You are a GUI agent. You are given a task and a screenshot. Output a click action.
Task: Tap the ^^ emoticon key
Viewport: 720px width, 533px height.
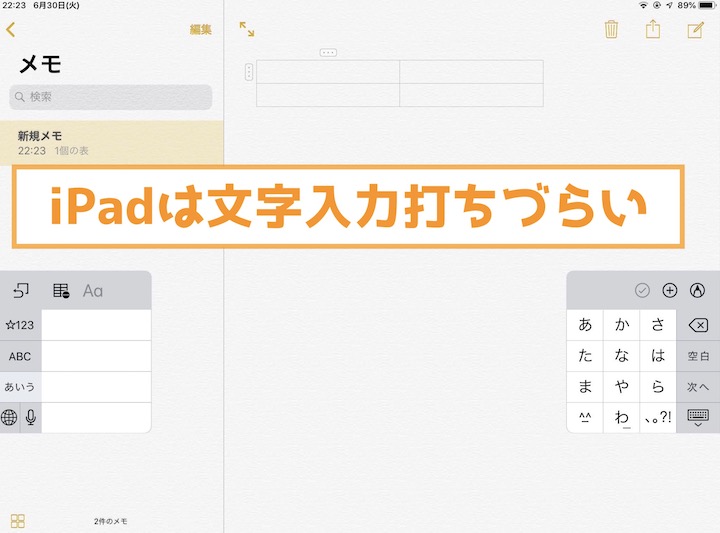pos(585,418)
